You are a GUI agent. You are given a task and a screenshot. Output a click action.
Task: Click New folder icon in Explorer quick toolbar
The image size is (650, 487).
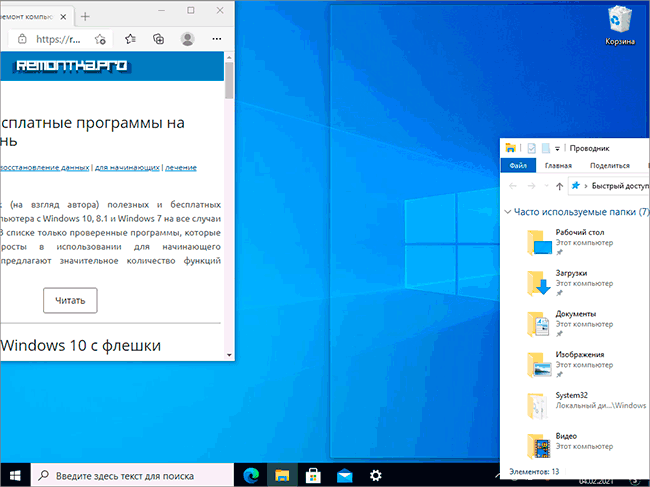546,148
